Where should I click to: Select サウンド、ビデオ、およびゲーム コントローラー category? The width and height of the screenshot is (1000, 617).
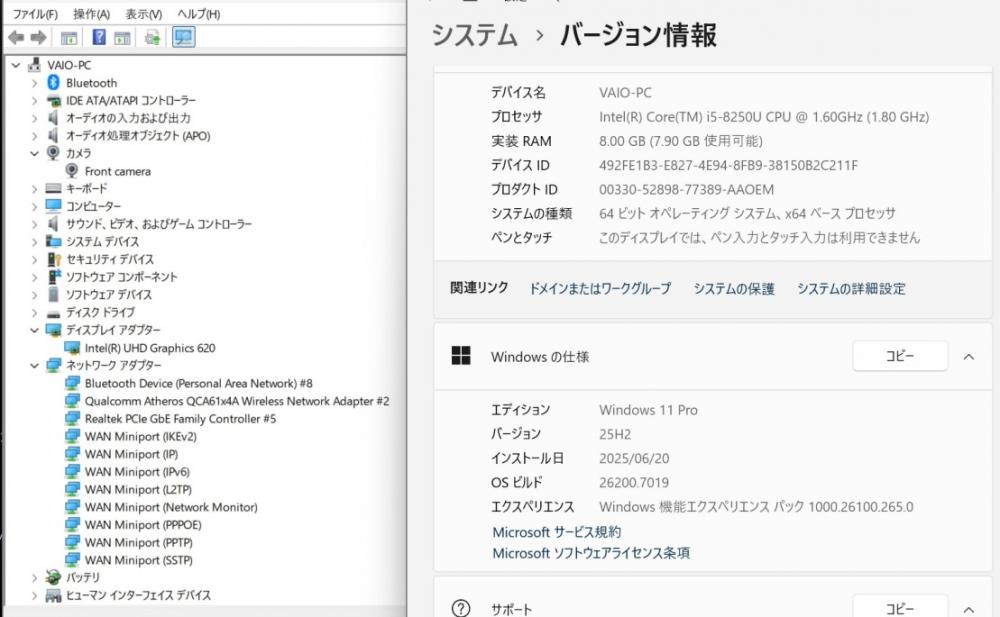click(x=159, y=224)
